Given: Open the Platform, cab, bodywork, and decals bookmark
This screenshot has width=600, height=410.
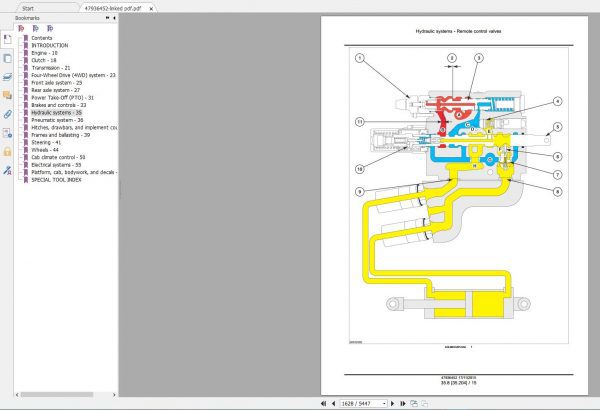Looking at the screenshot, I should (x=74, y=172).
